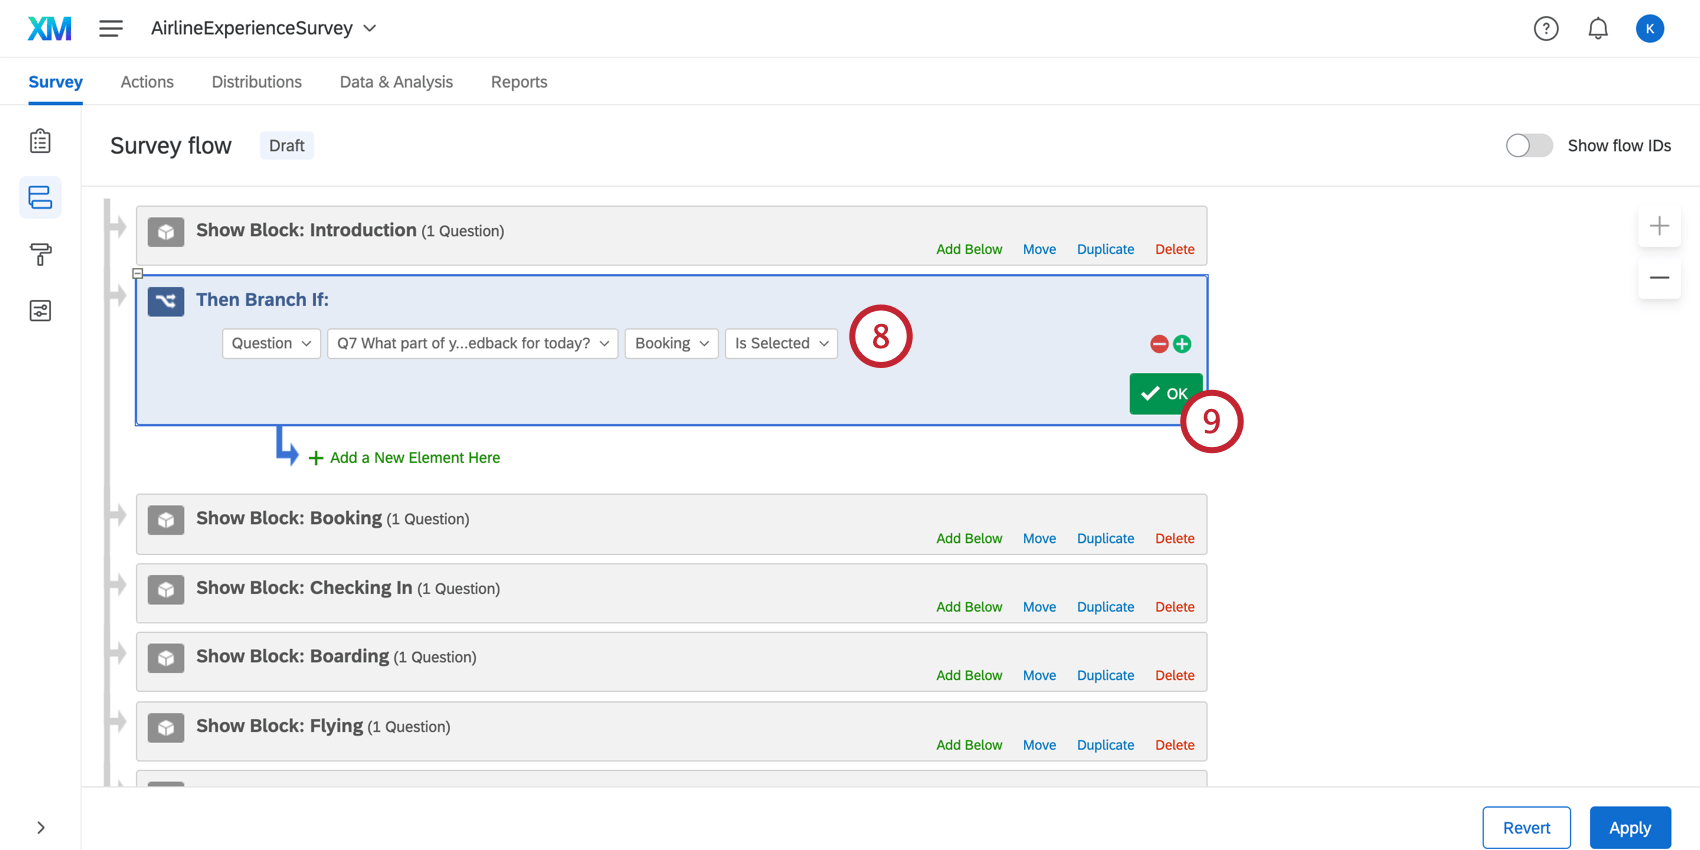Toggle Show flow IDs switch
The height and width of the screenshot is (850, 1700).
pyautogui.click(x=1529, y=146)
